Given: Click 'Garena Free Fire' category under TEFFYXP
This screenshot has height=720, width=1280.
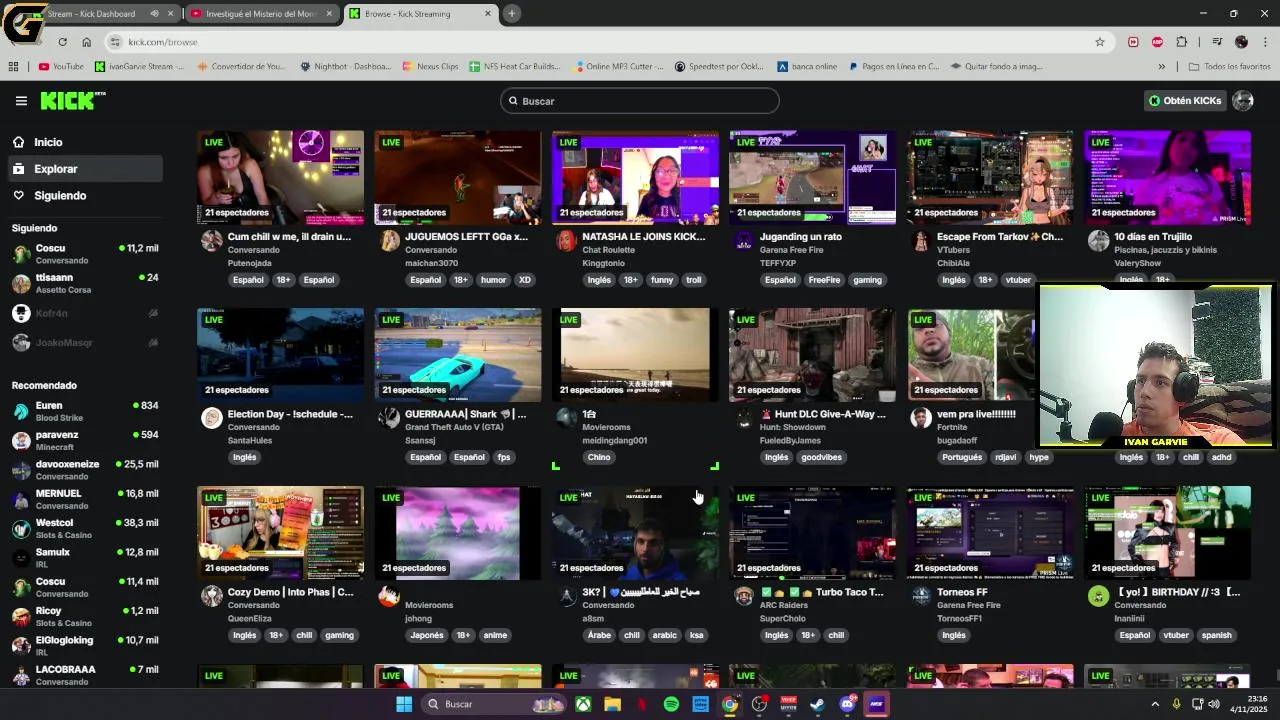Looking at the screenshot, I should pyautogui.click(x=791, y=250).
